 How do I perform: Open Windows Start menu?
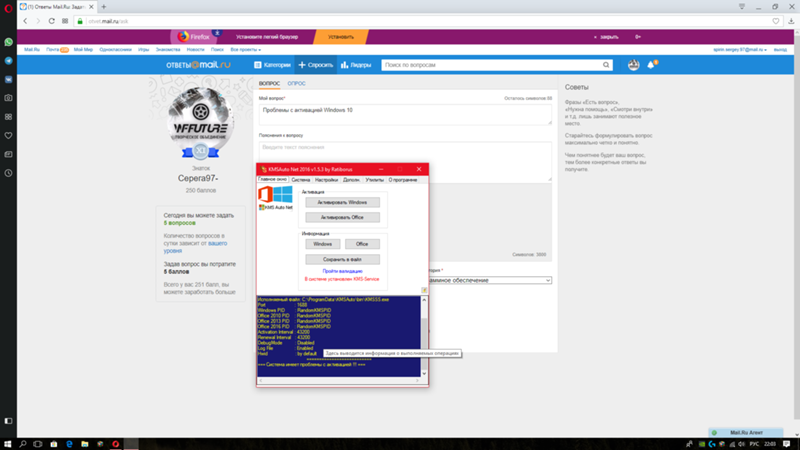click(x=7, y=444)
